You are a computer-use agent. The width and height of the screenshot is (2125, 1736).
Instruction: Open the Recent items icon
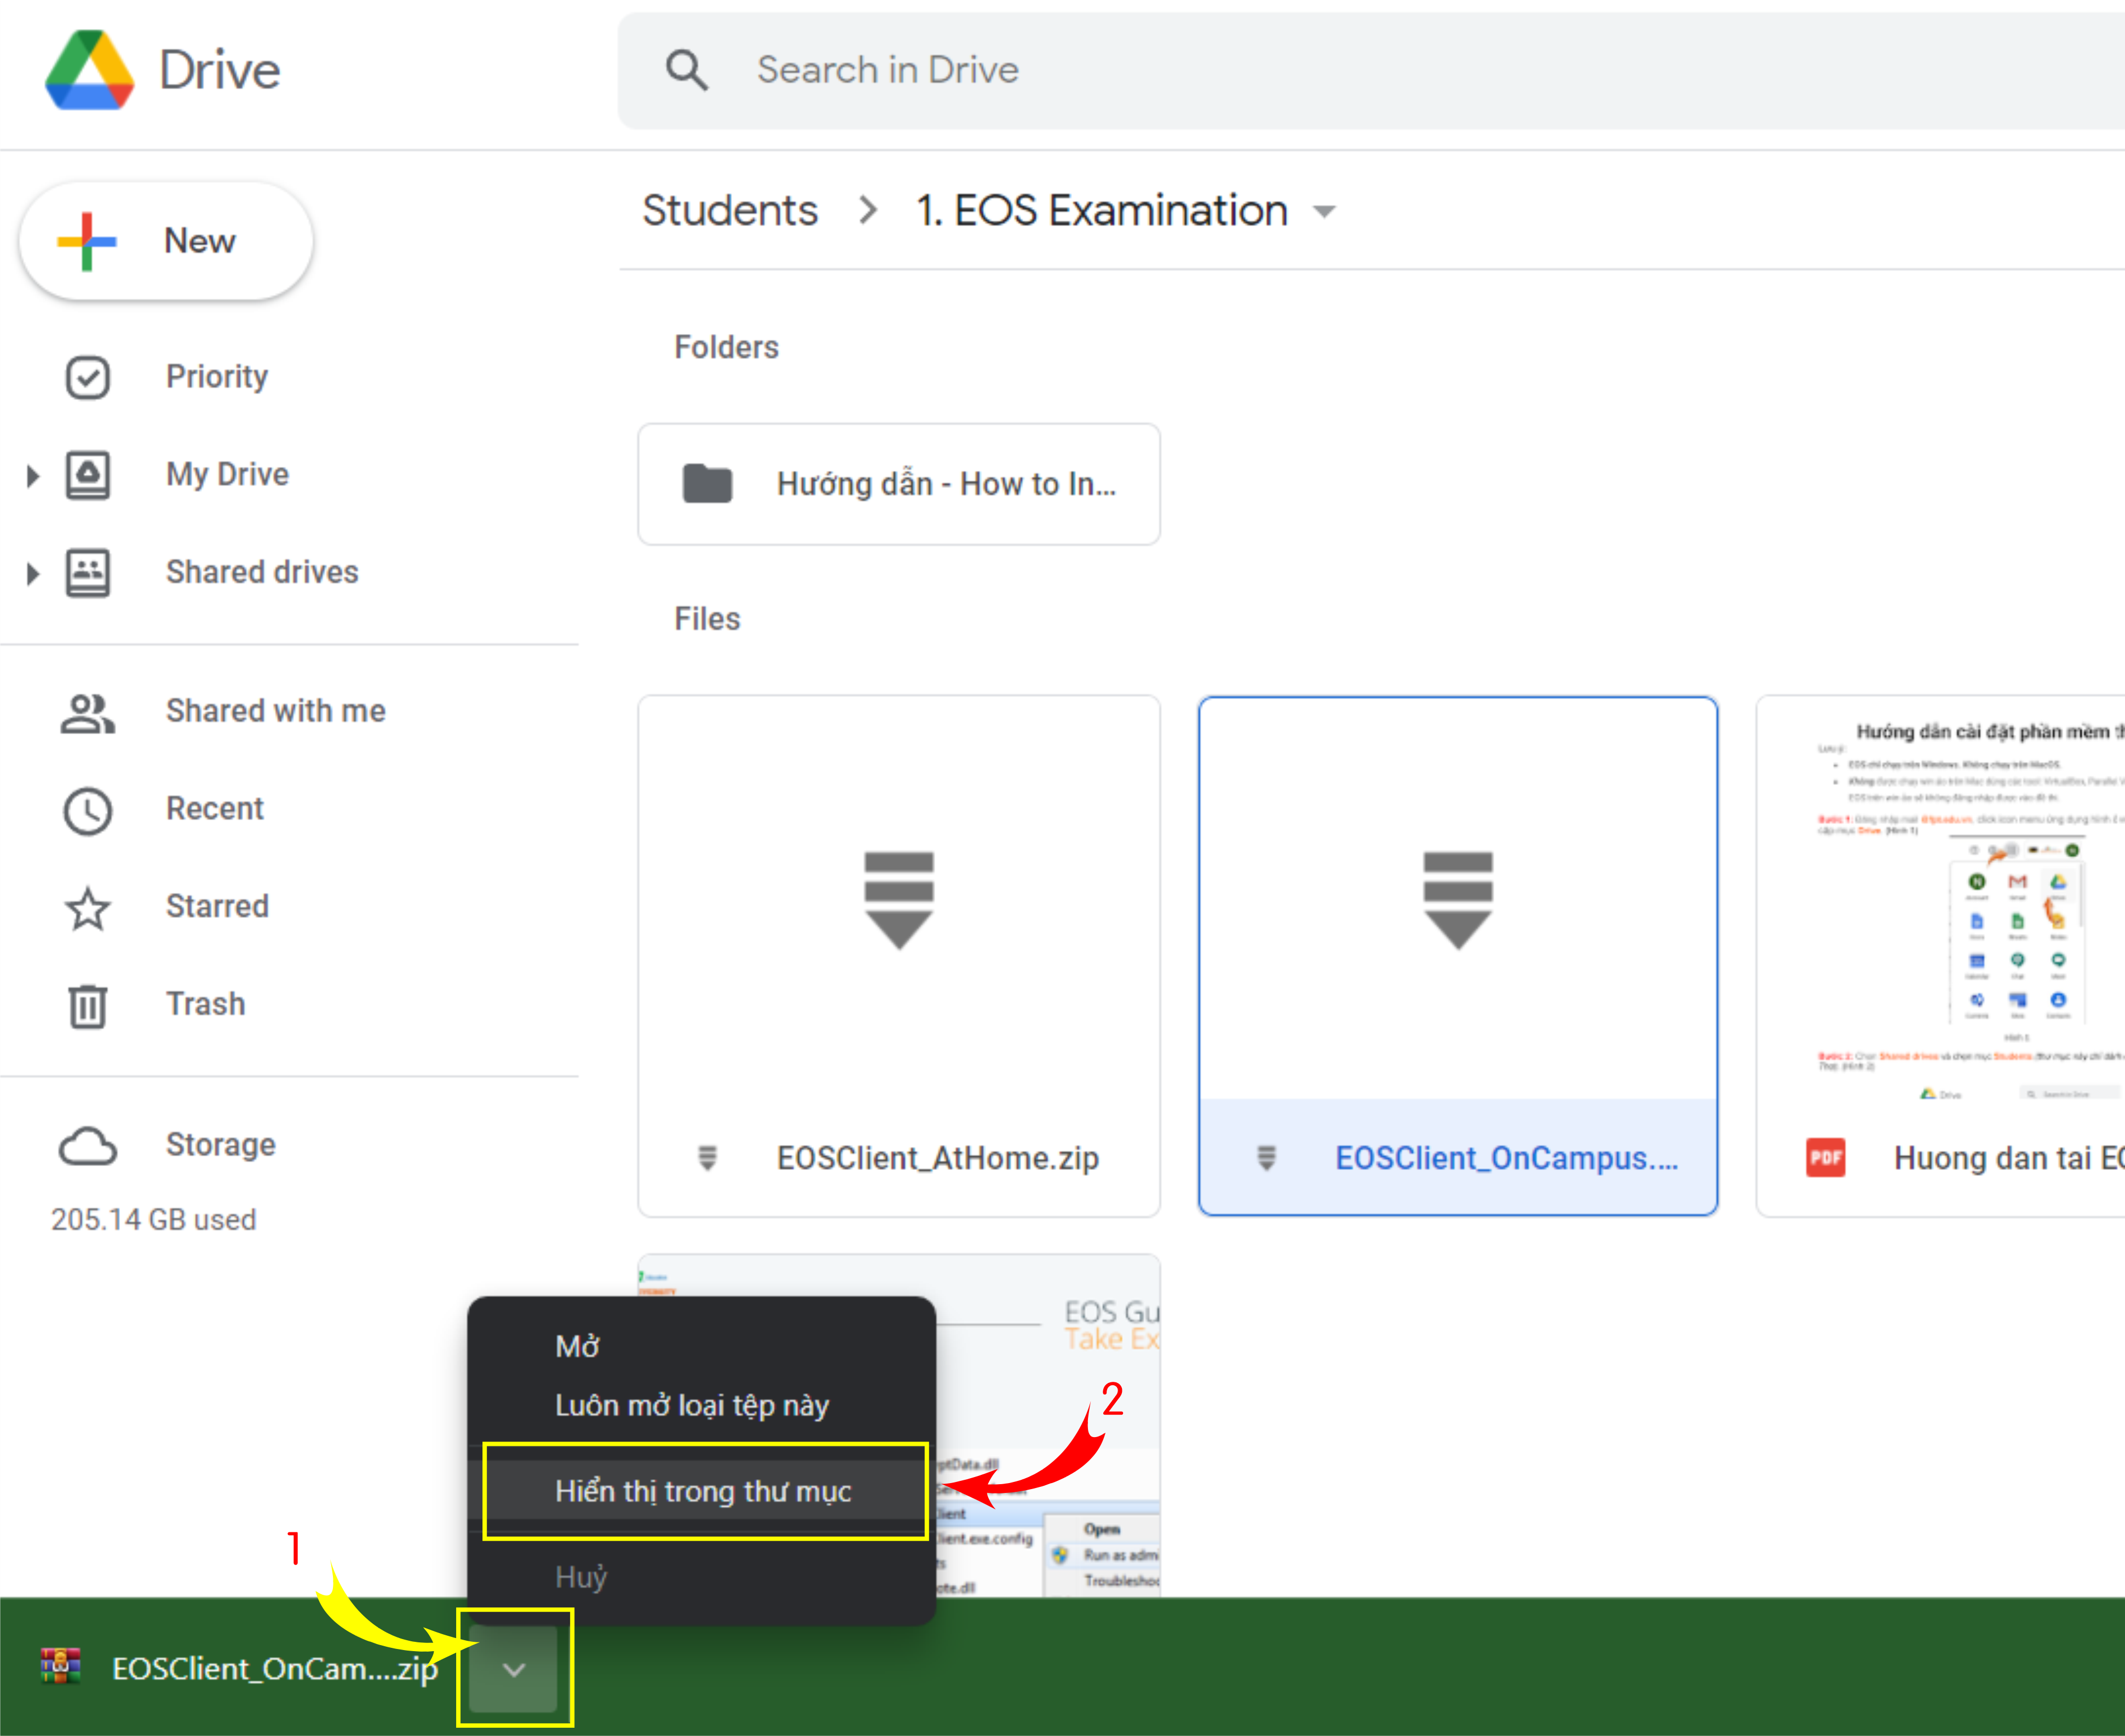pos(87,810)
